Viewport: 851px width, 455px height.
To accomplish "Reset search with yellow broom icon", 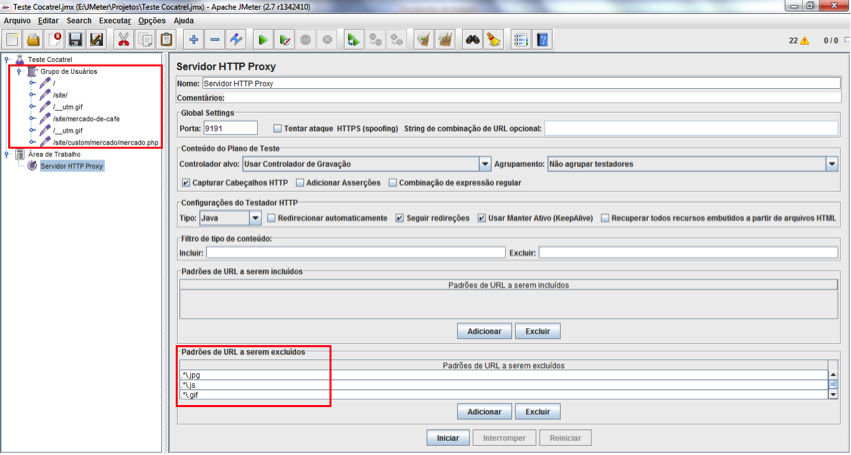I will pos(493,40).
